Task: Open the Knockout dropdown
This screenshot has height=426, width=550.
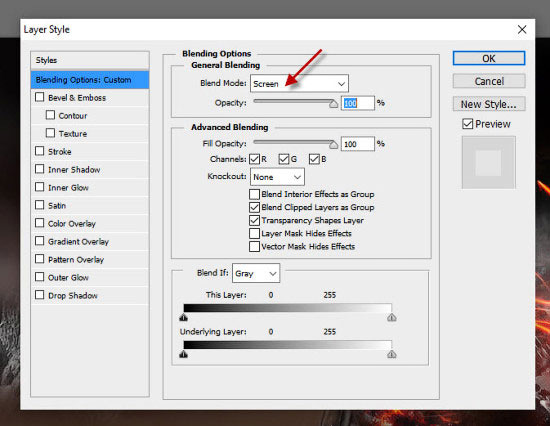Action: (277, 177)
